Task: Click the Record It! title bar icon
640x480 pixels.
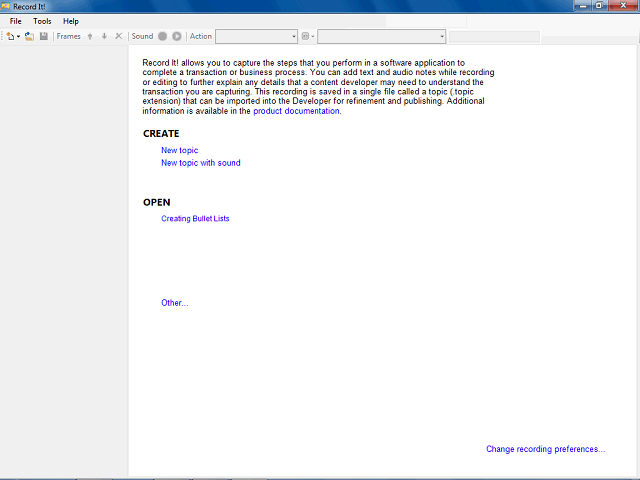Action: pyautogui.click(x=5, y=6)
